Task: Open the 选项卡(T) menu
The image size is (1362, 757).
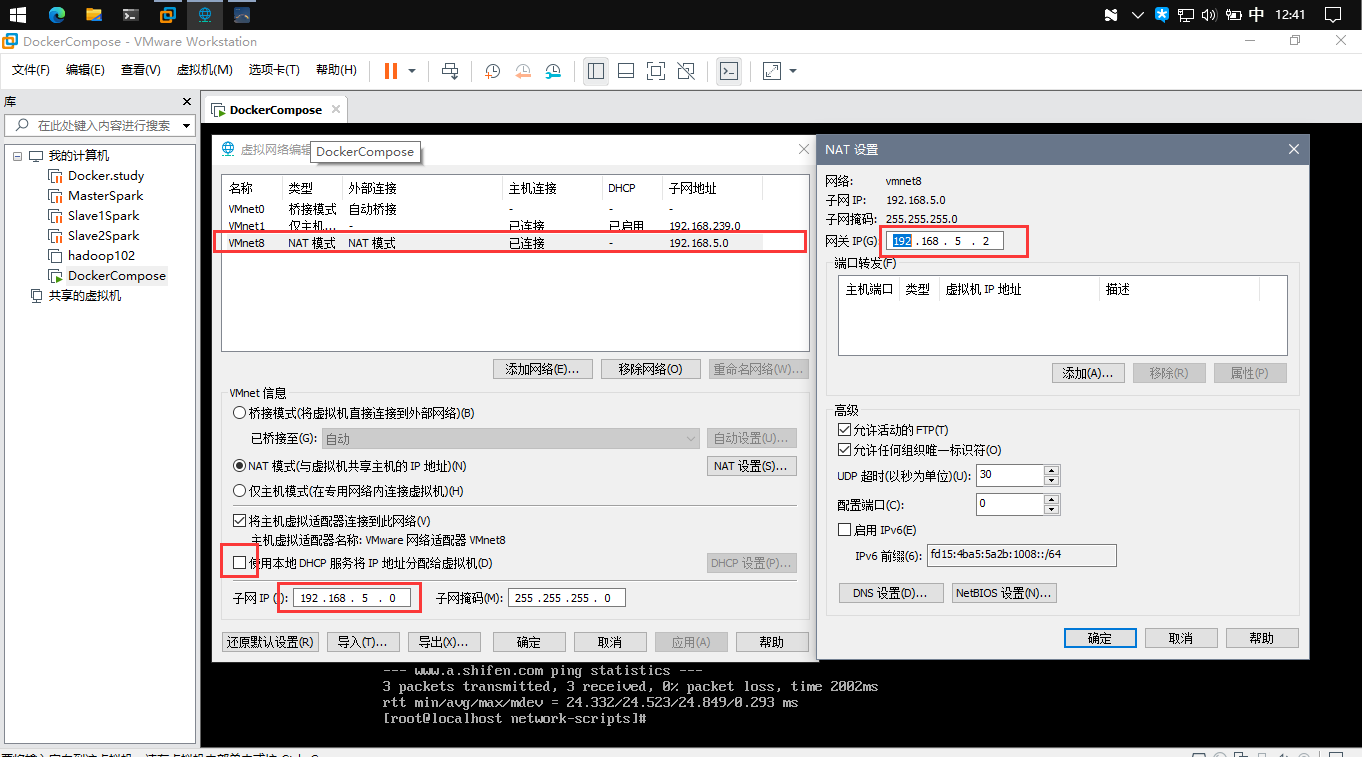Action: [274, 70]
